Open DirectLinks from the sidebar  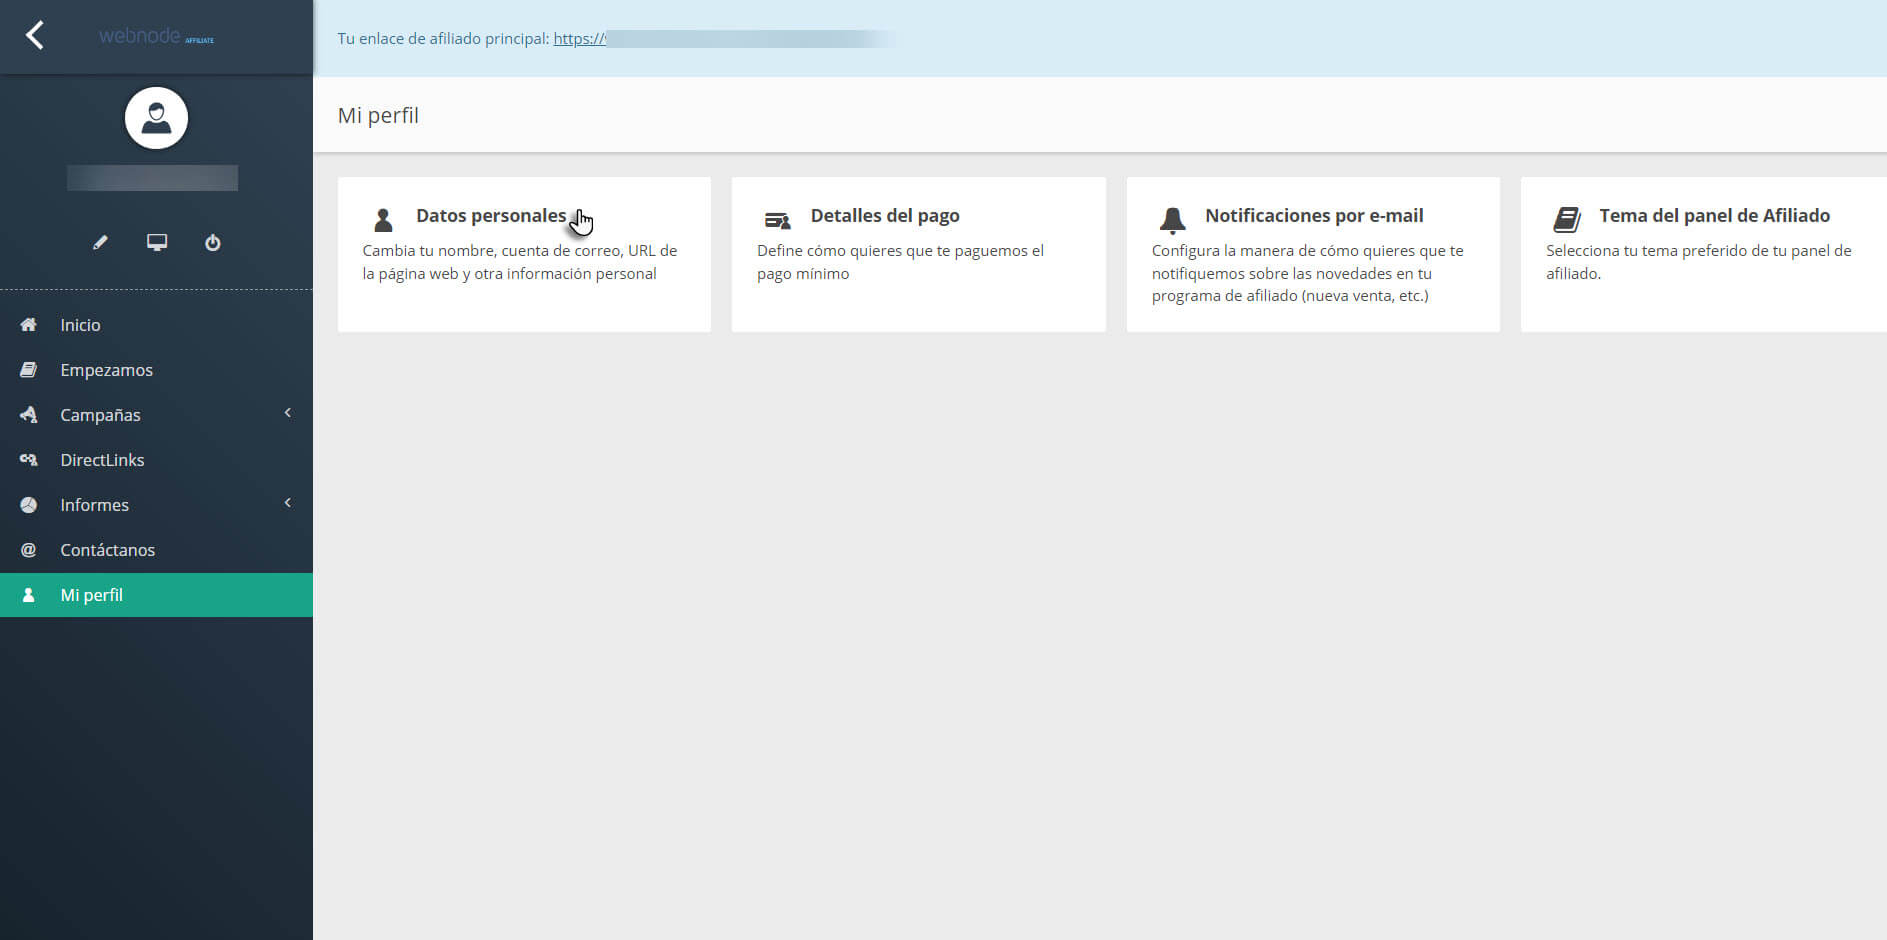click(x=102, y=460)
